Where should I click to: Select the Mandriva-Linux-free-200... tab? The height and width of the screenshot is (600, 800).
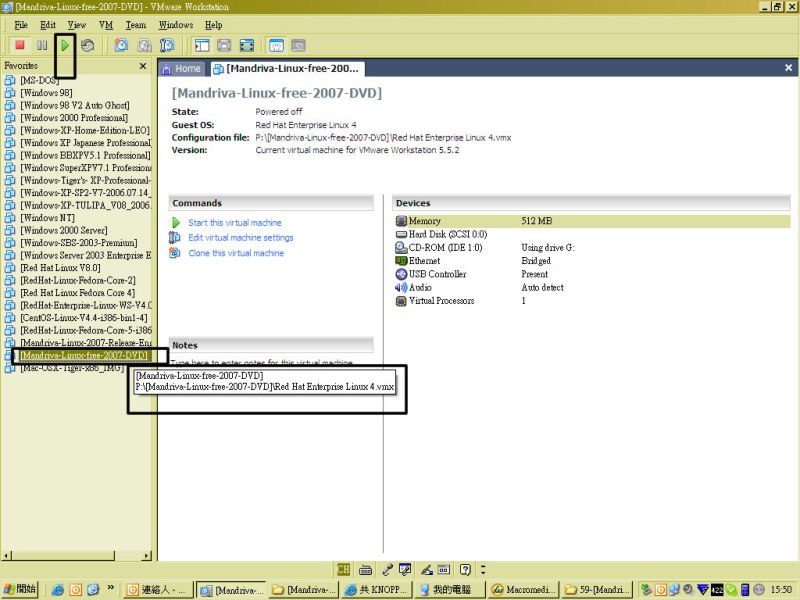287,68
